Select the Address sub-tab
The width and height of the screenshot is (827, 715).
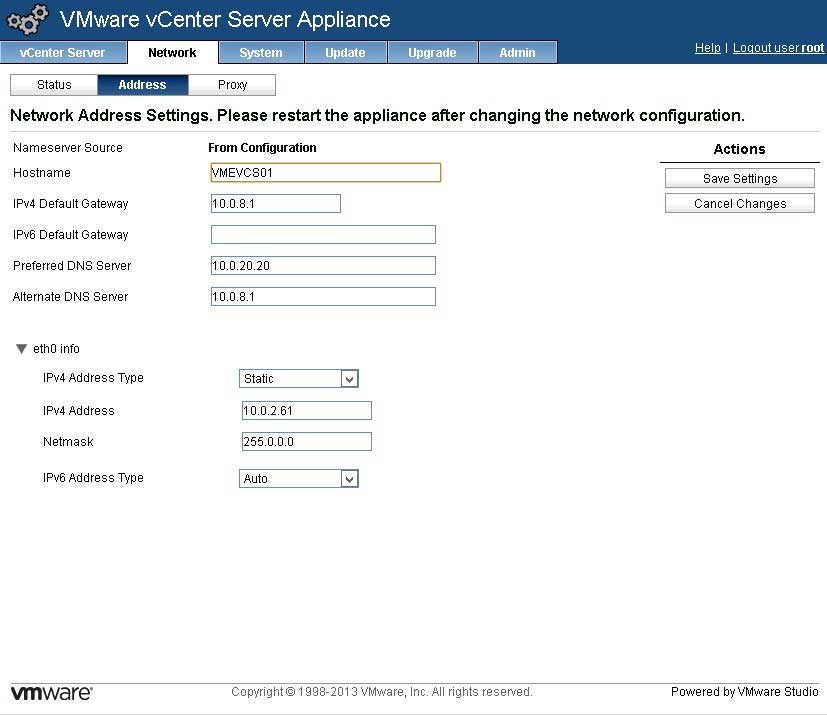pyautogui.click(x=142, y=85)
